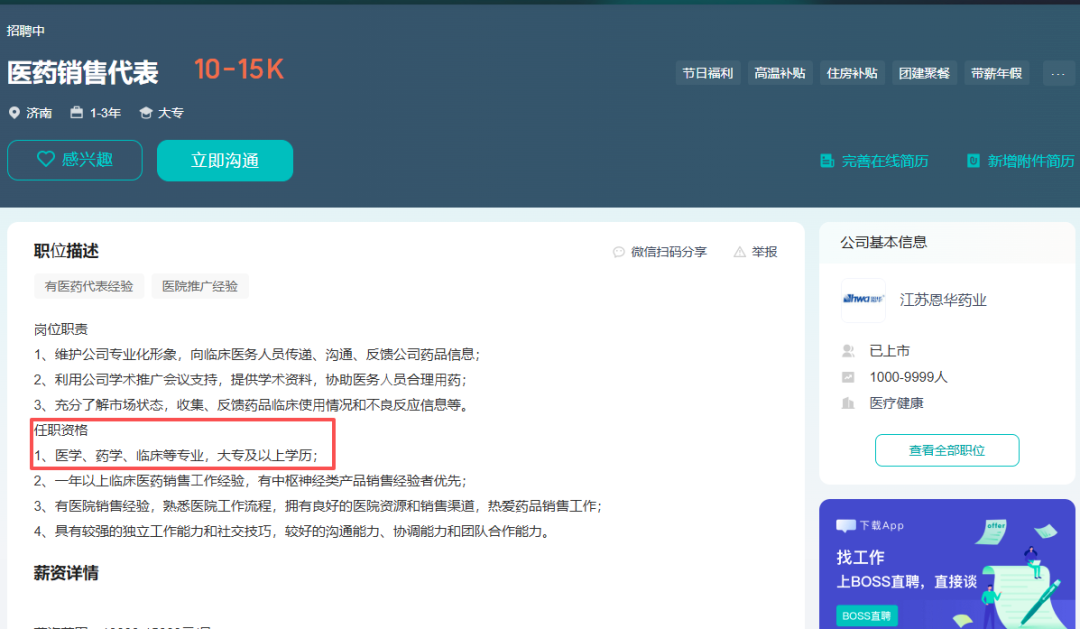This screenshot has height=629, width=1080.
Task: Click the 岗位职责 subheading
Action: point(61,329)
